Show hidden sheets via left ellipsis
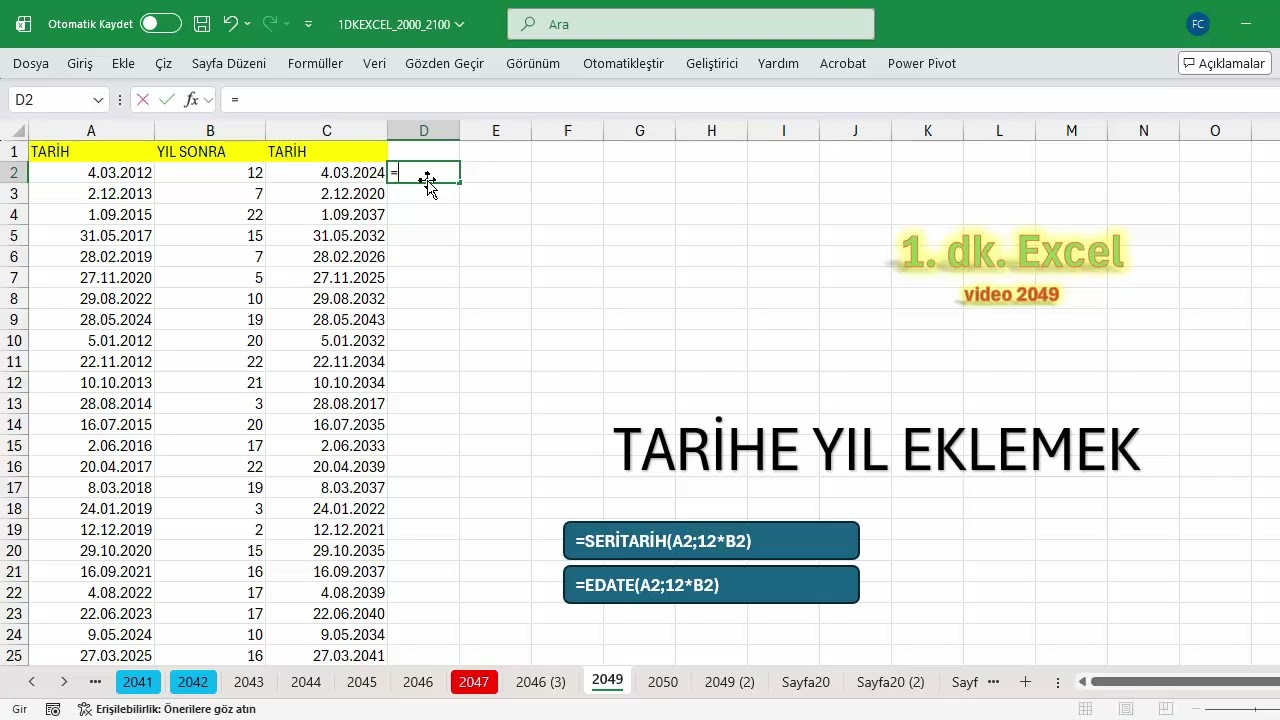Image resolution: width=1280 pixels, height=720 pixels. coord(95,682)
